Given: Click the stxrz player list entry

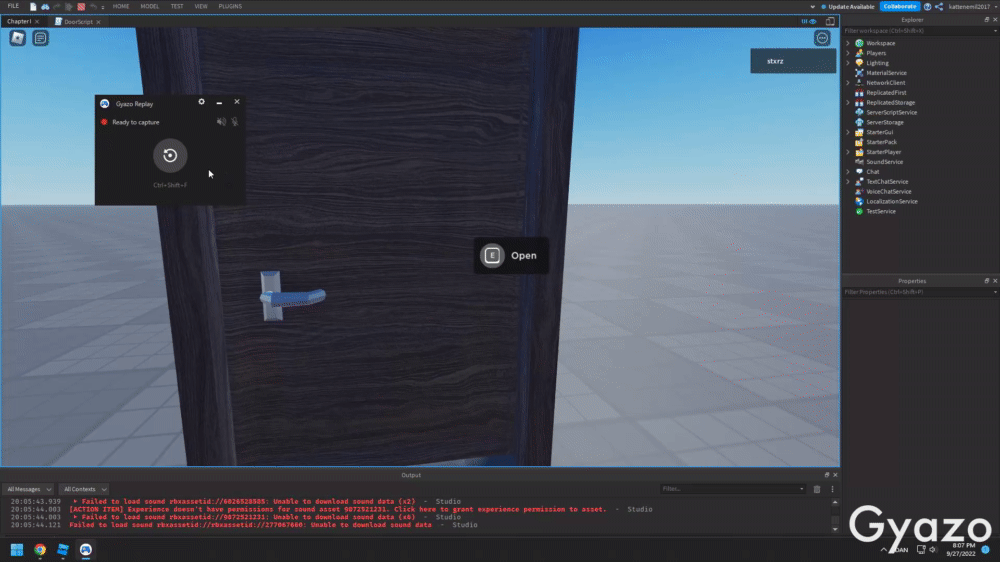Looking at the screenshot, I should click(x=793, y=61).
